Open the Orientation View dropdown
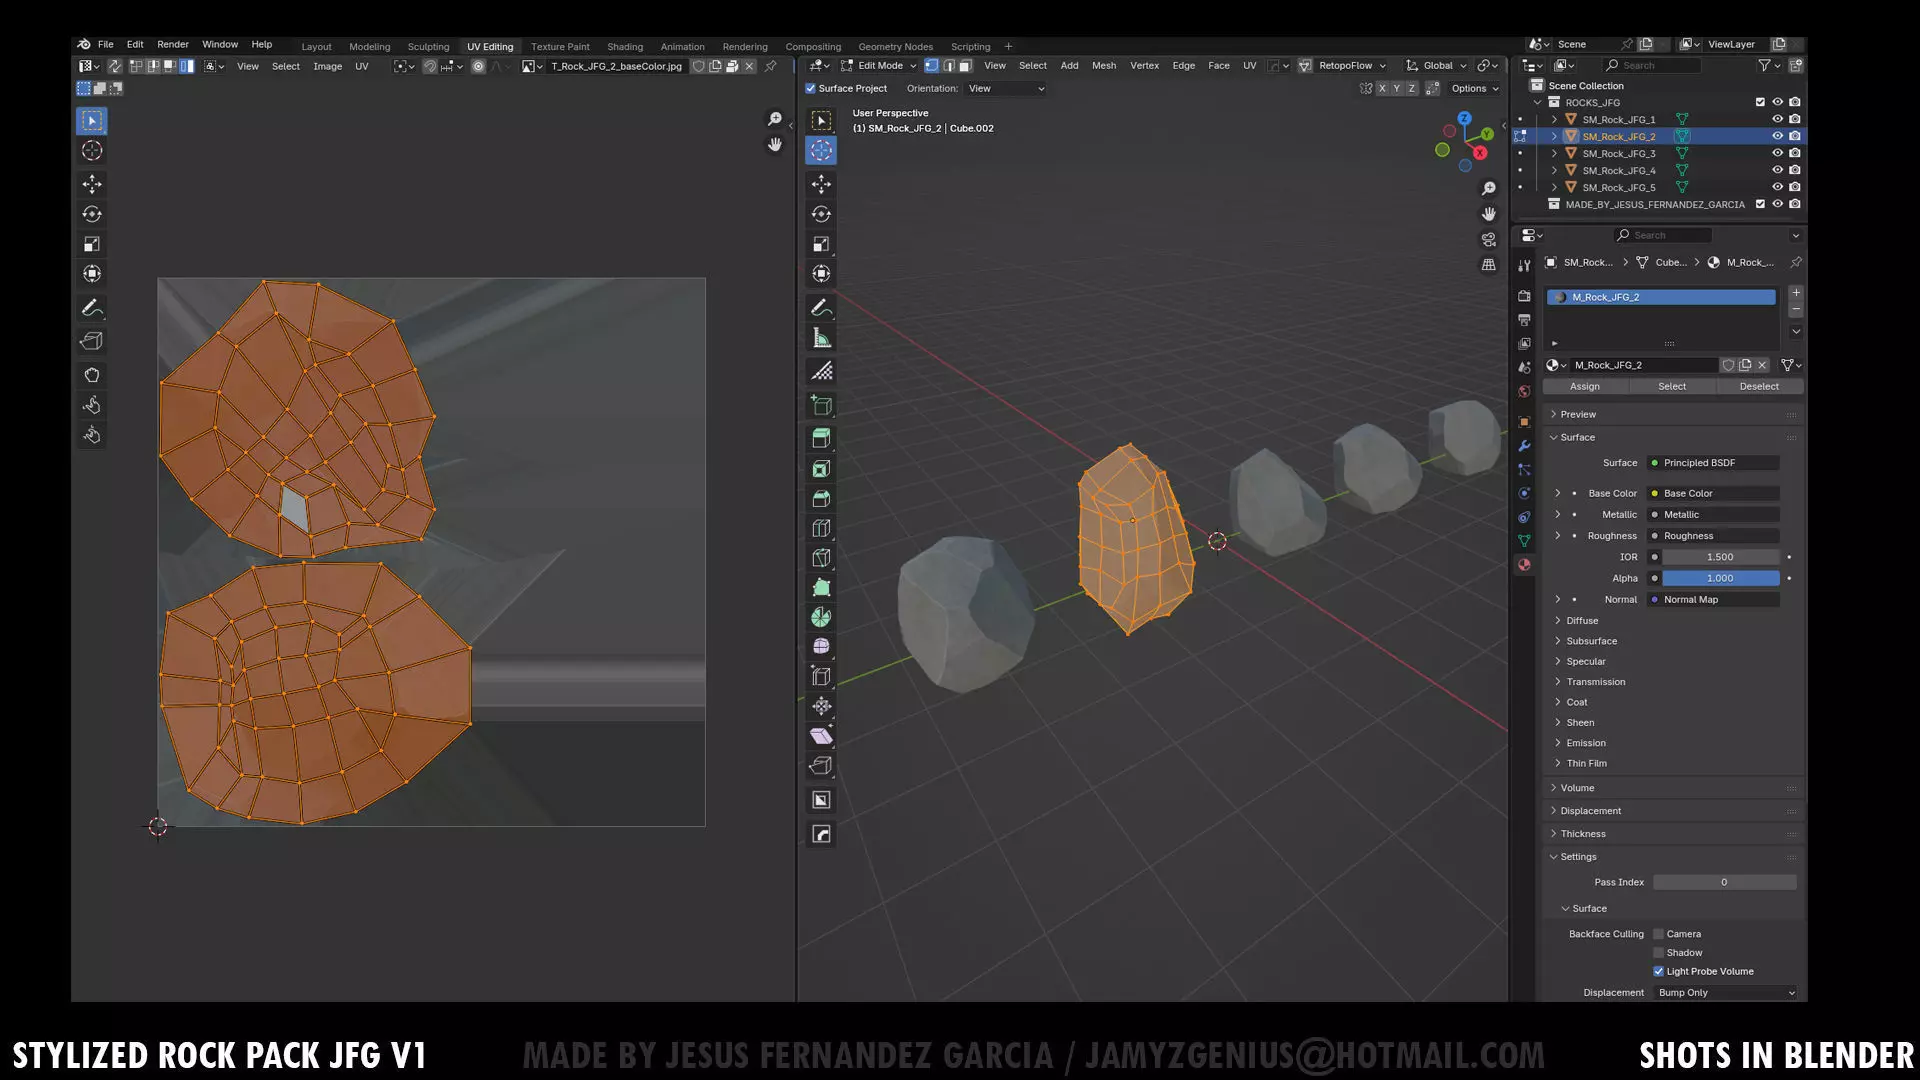This screenshot has height=1080, width=1920. click(x=1006, y=89)
